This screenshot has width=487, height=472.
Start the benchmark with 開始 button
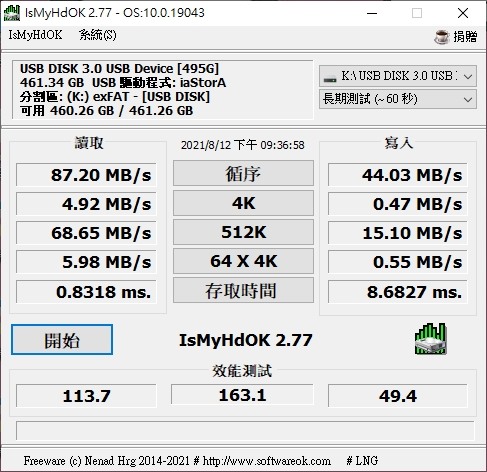62,340
